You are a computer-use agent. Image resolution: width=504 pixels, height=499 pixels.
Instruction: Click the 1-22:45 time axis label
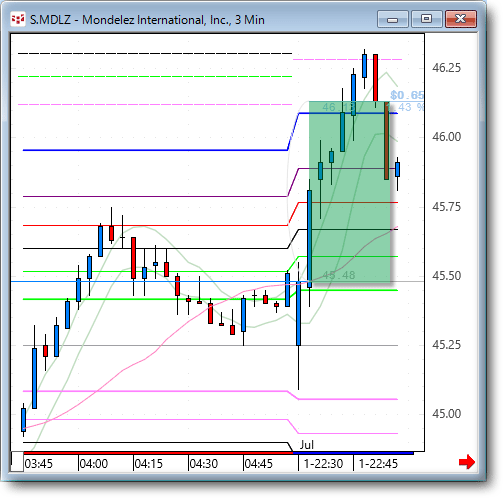[x=378, y=464]
